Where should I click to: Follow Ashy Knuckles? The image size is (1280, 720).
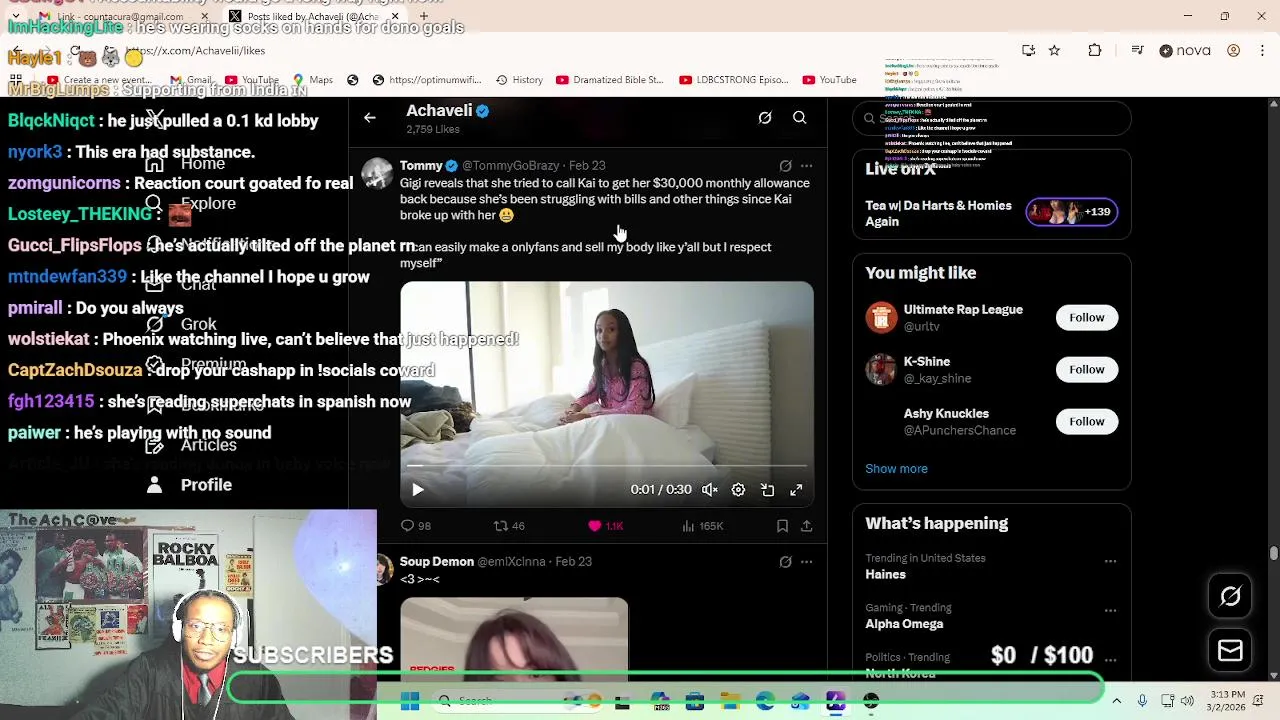[1086, 422]
